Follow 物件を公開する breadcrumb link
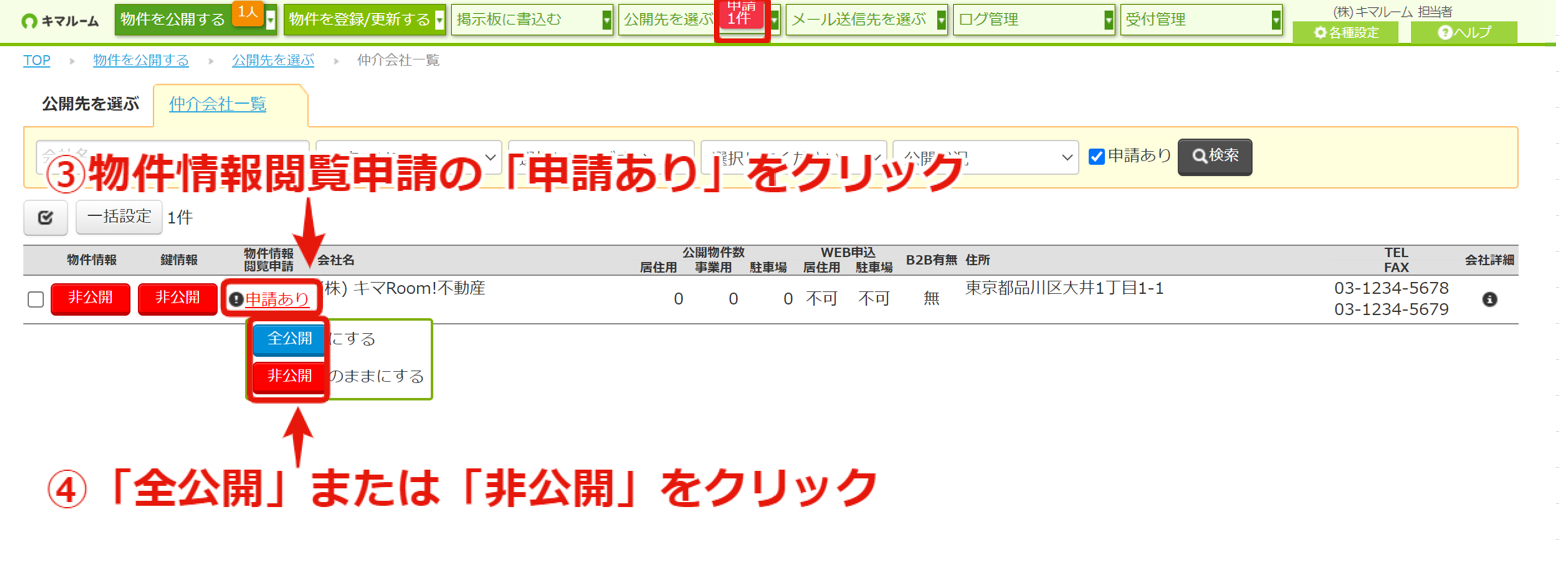The width and height of the screenshot is (1559, 572). (141, 60)
